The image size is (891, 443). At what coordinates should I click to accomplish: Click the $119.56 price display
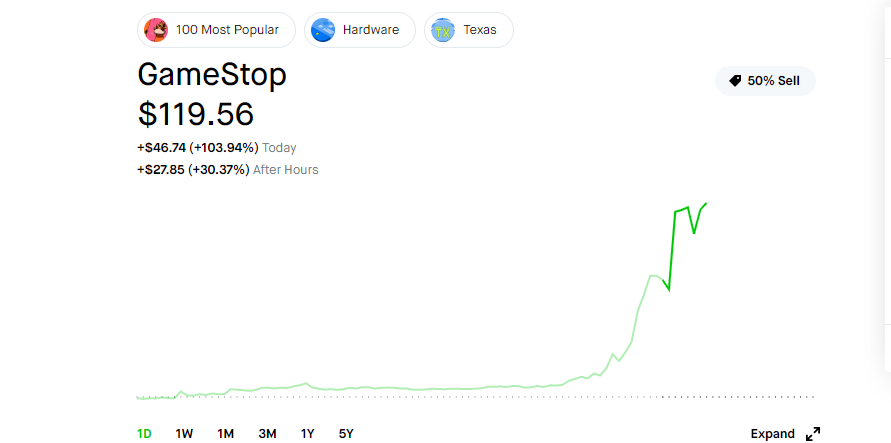pos(195,113)
